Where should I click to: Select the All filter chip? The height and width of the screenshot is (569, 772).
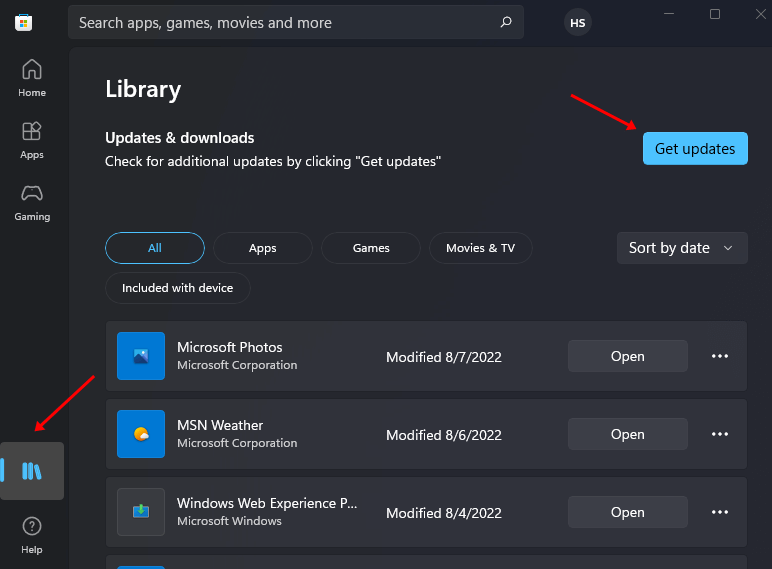[154, 248]
